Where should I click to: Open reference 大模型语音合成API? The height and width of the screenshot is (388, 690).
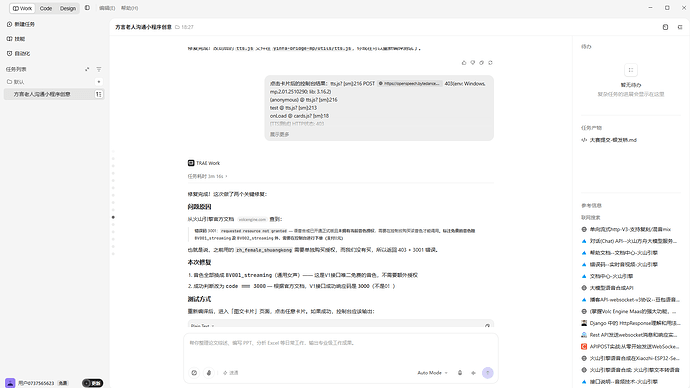tap(607, 288)
